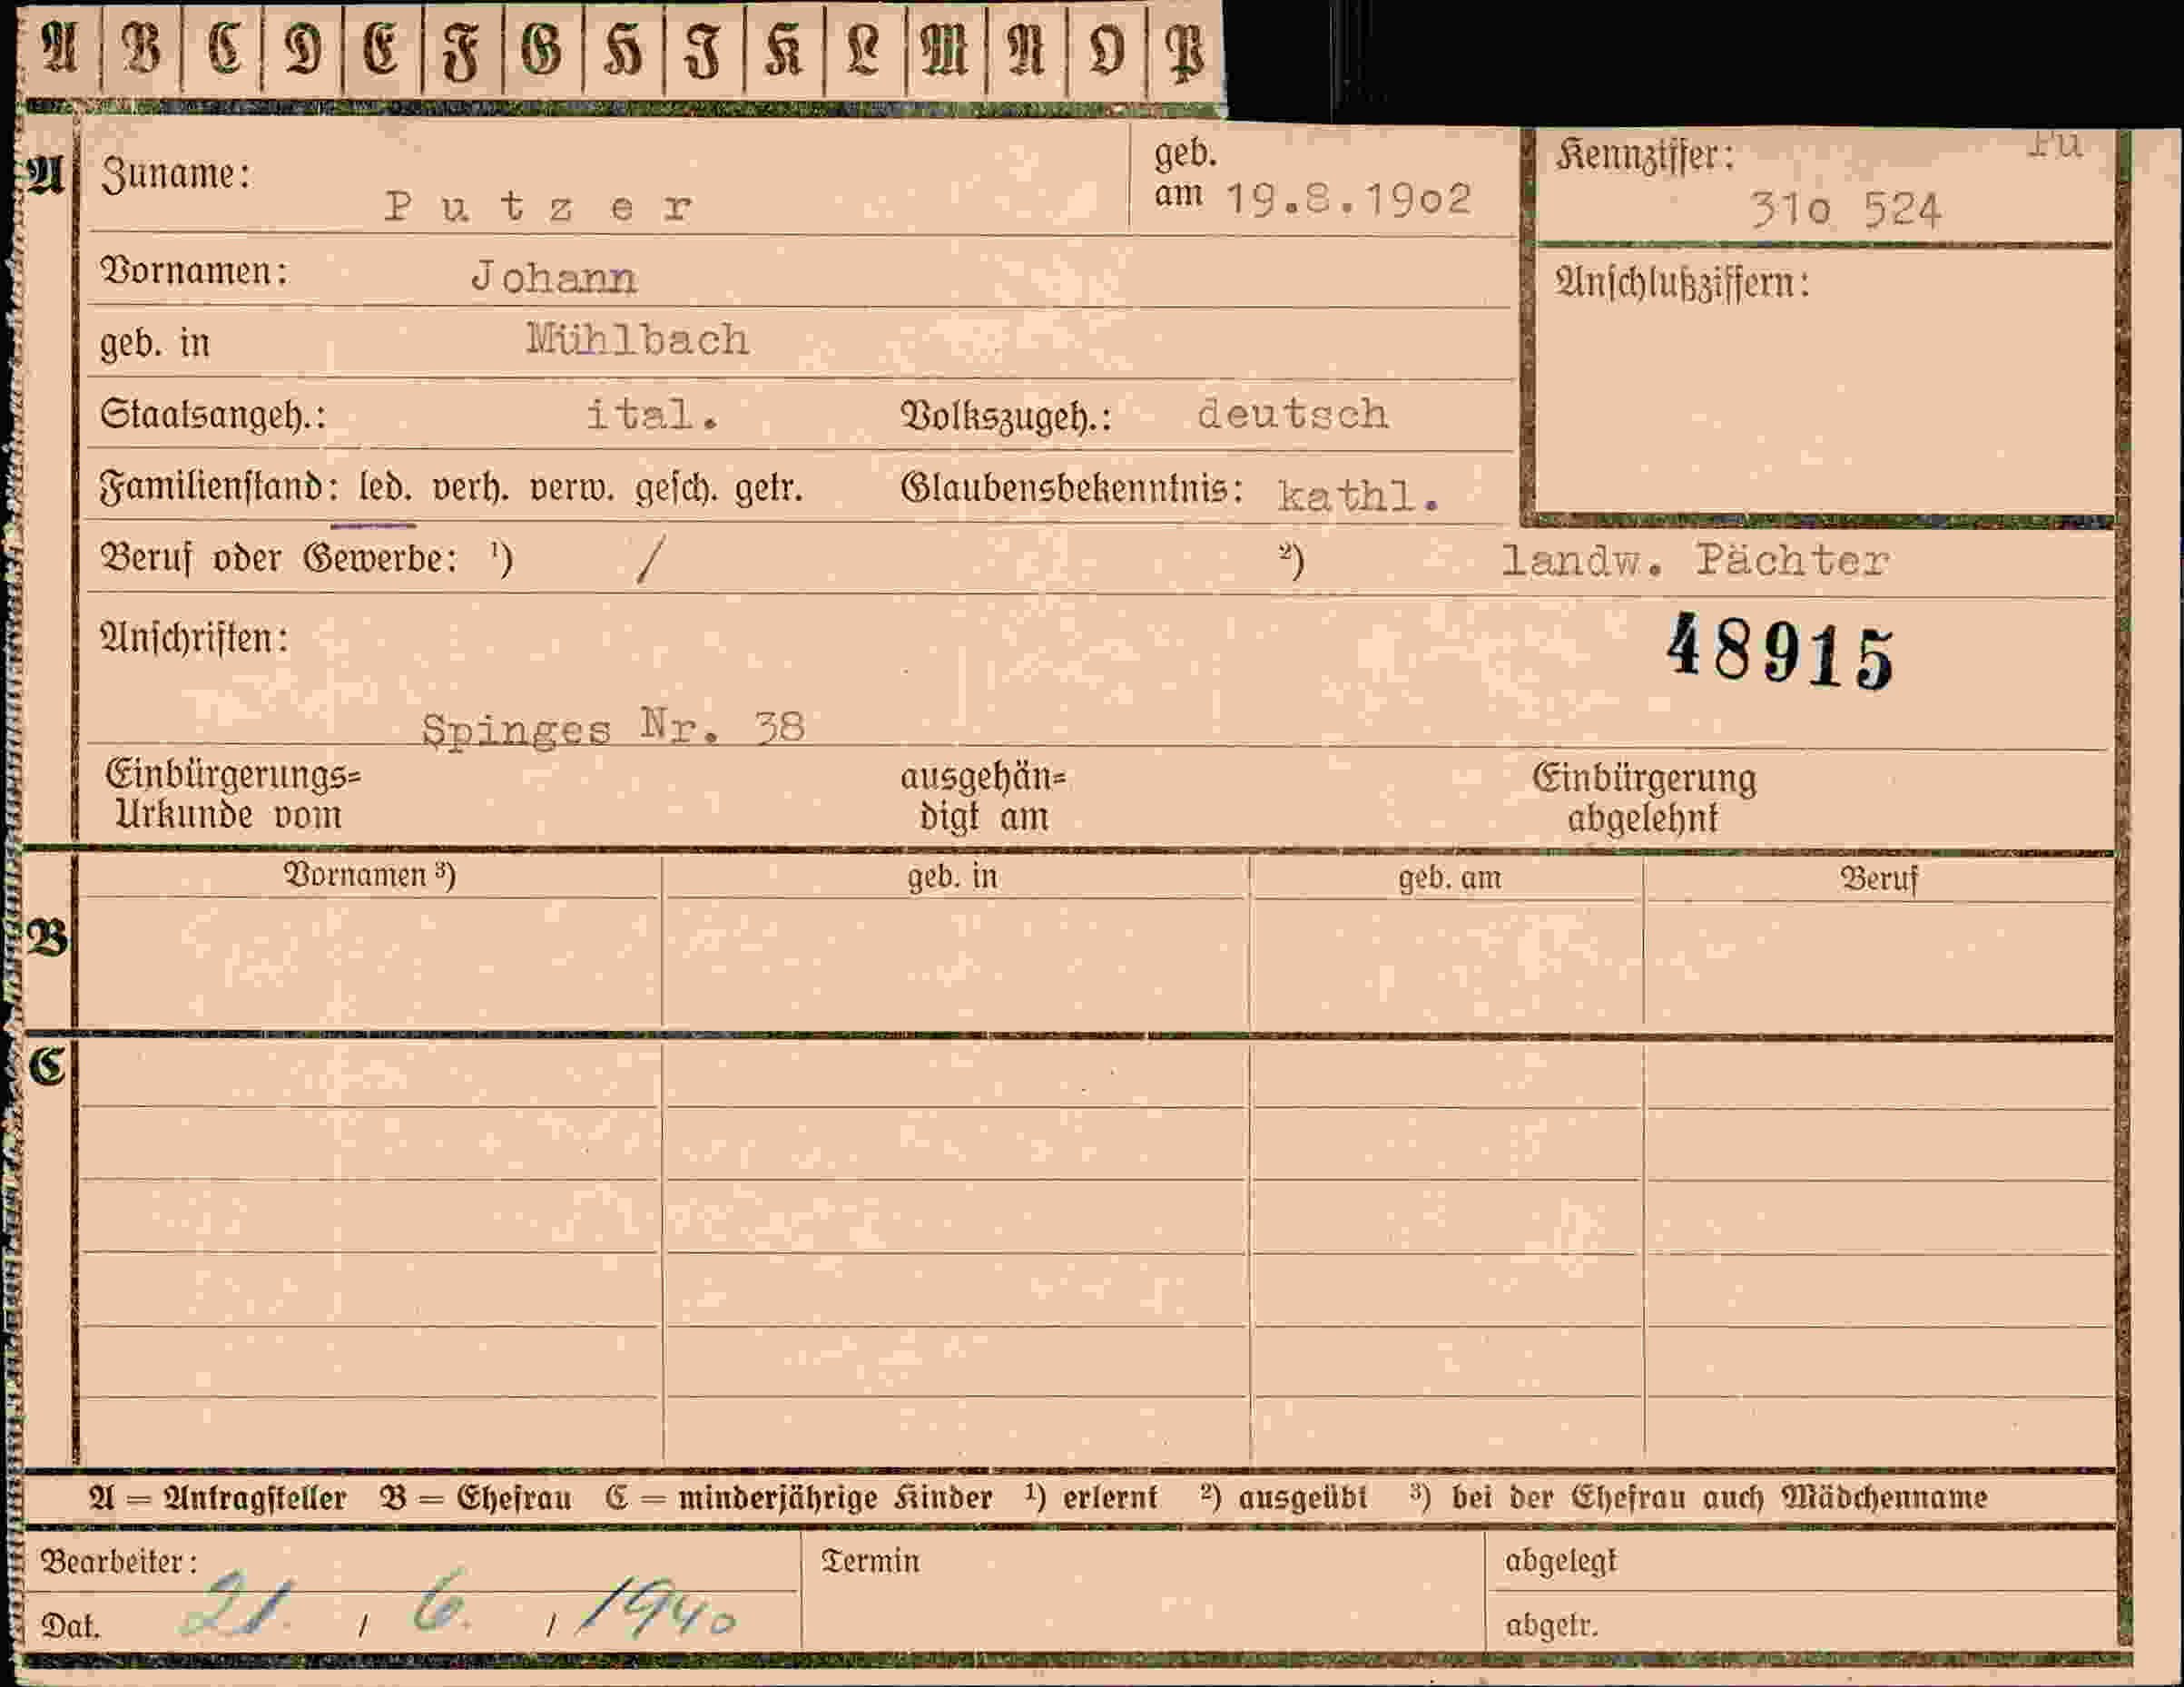2184x1687 pixels.
Task: Click the "Vornamen 3)" column header
Action: [370, 875]
